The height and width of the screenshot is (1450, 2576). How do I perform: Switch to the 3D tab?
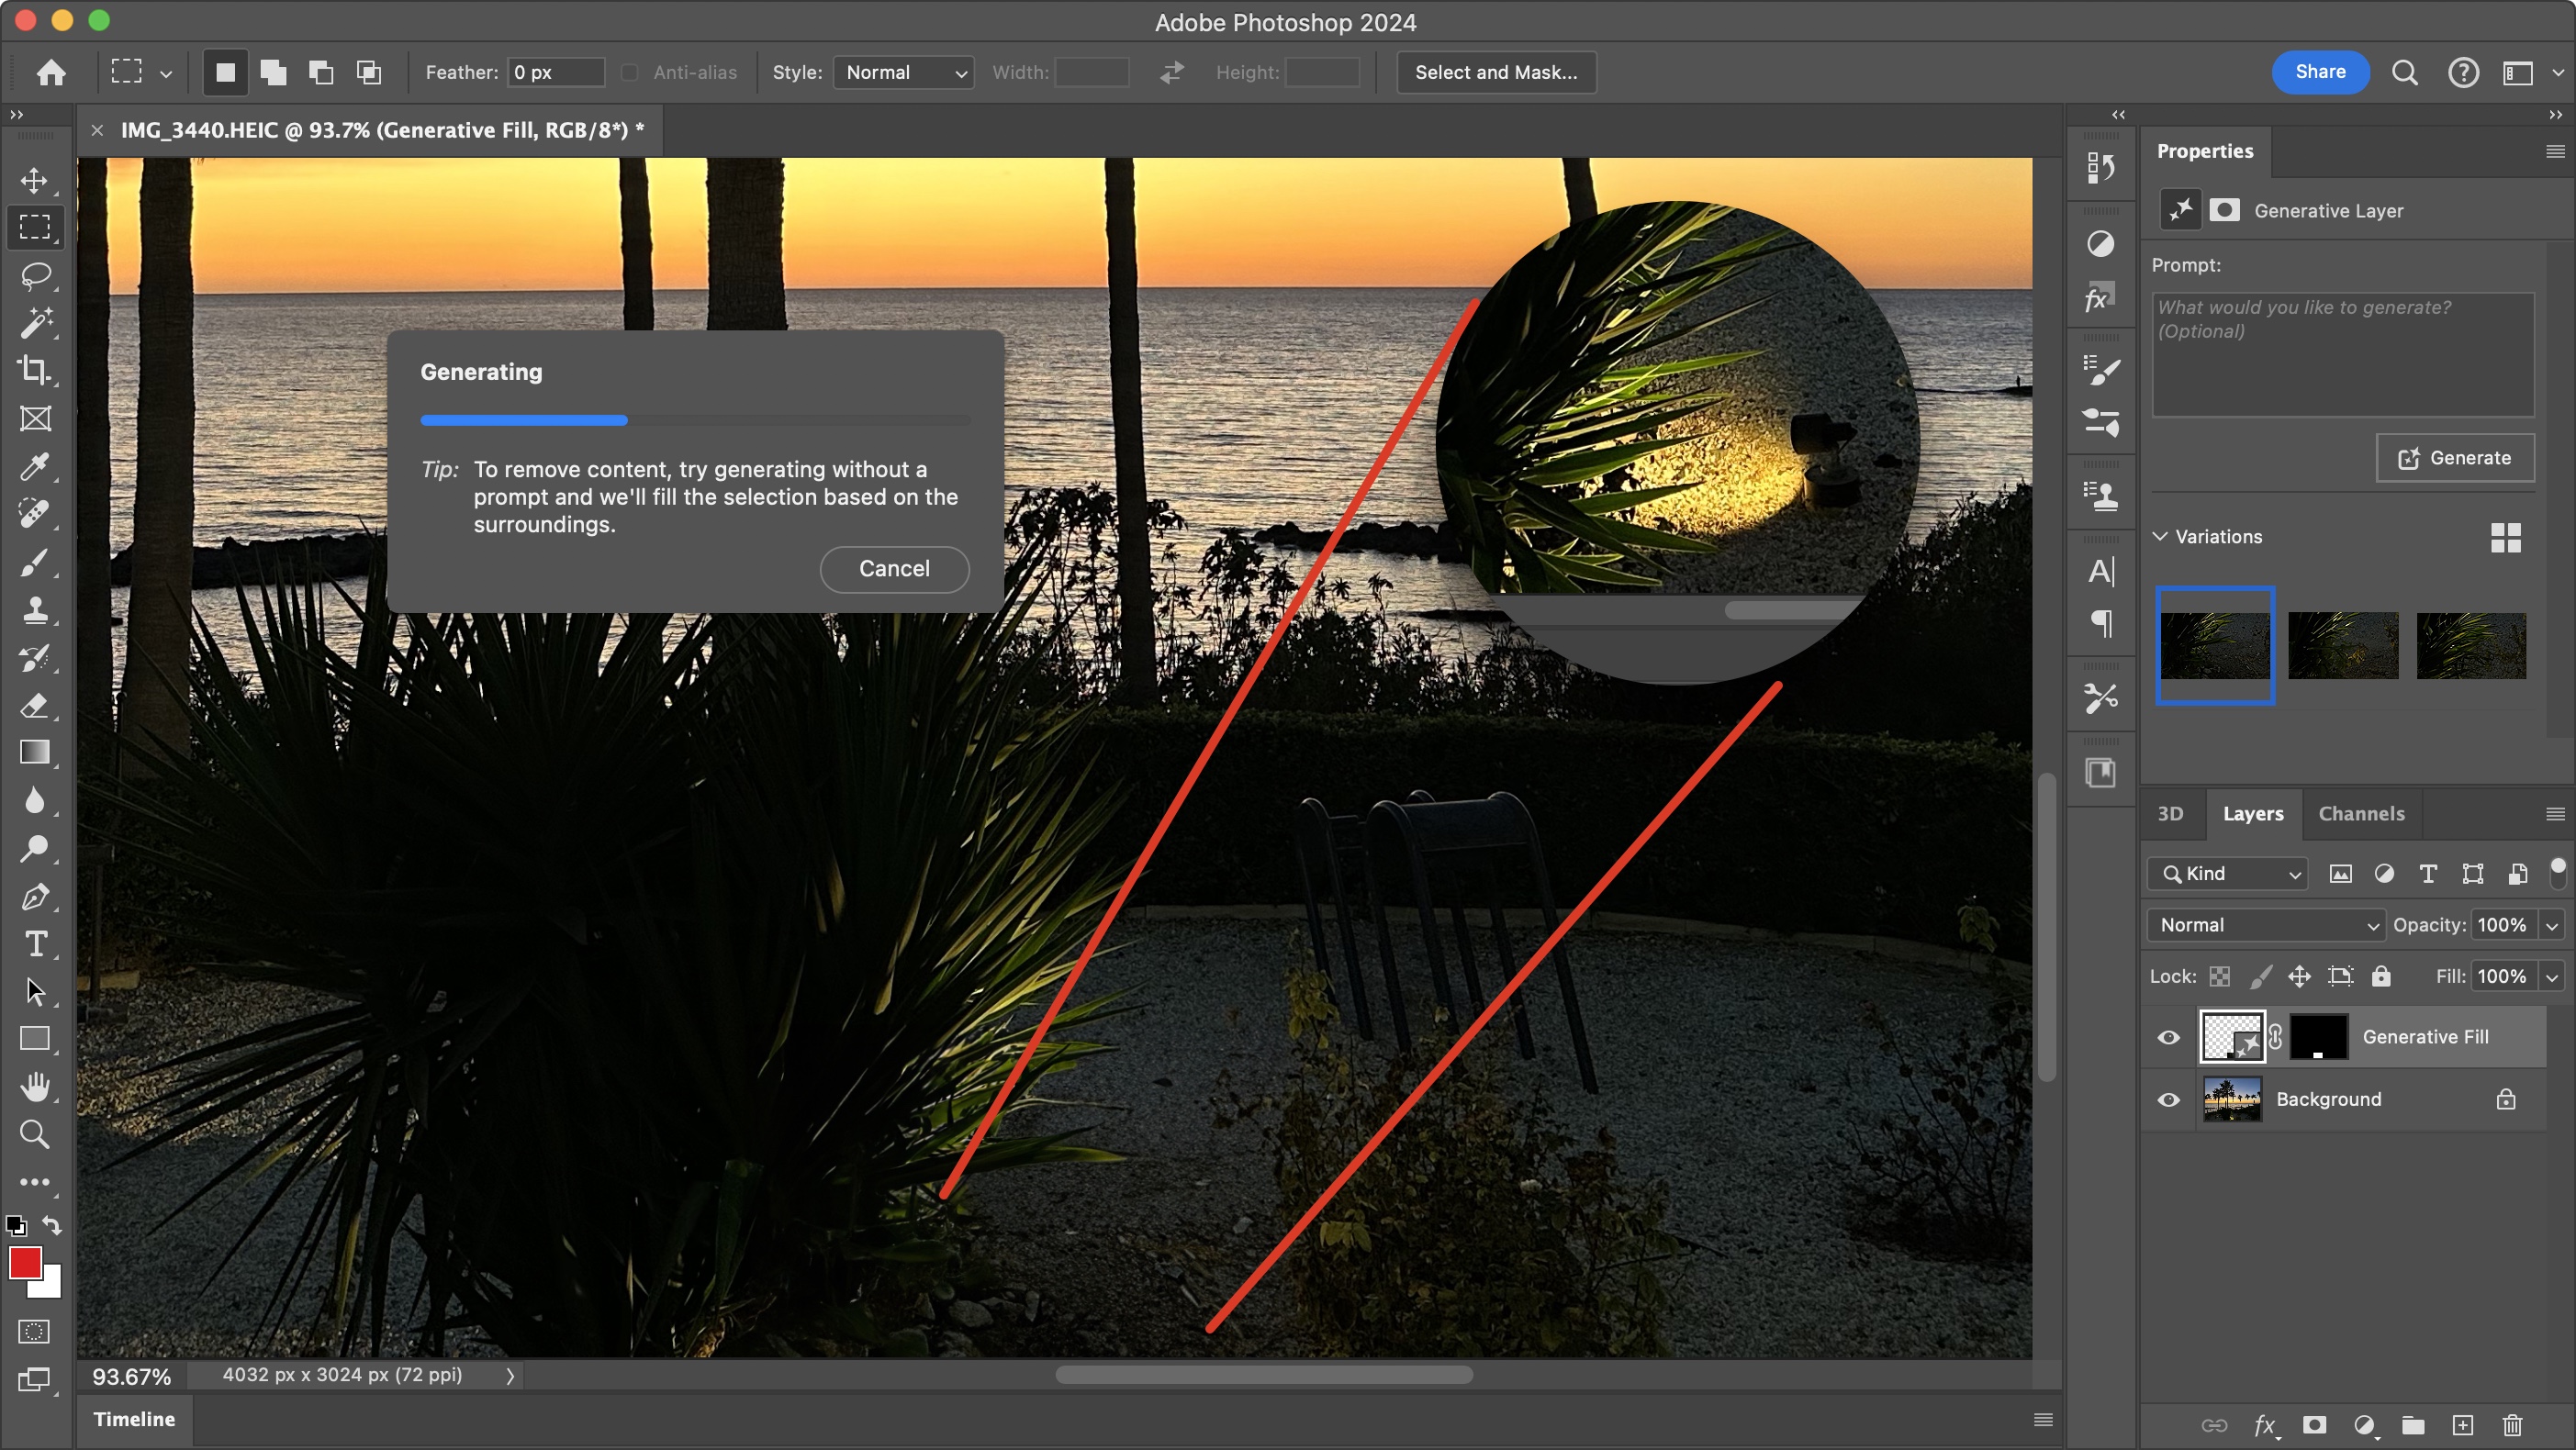pyautogui.click(x=2171, y=814)
